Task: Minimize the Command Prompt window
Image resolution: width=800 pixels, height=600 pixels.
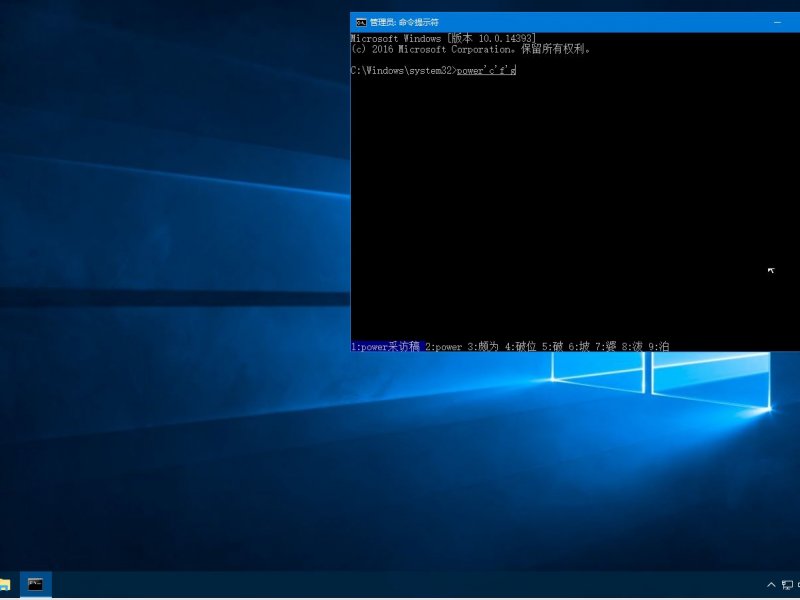Action: coord(778,22)
